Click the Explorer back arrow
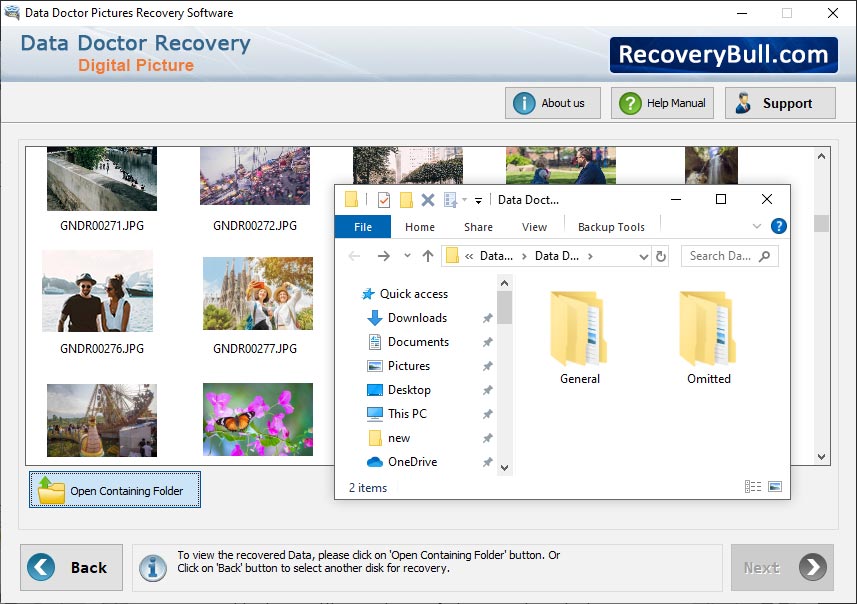Screen dimensions: 857x604 click(x=354, y=256)
